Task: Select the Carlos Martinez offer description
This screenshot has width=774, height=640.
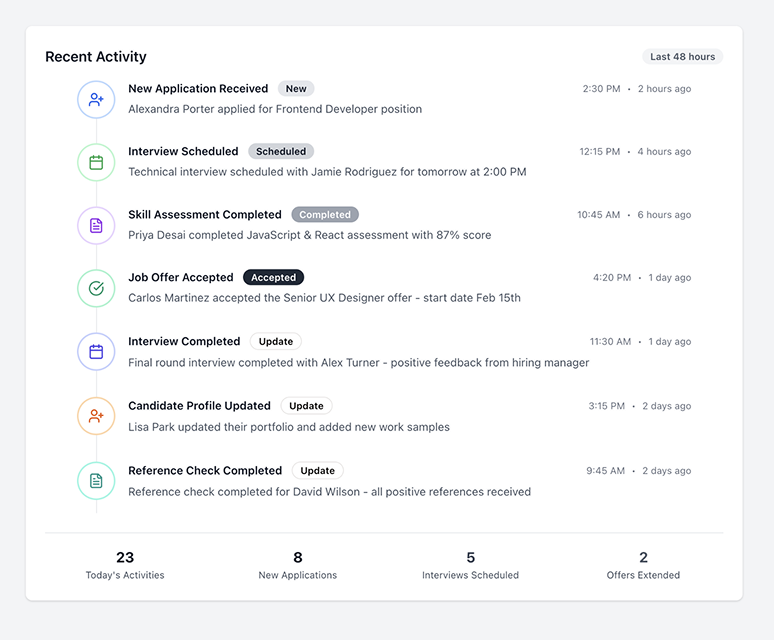Action: pos(324,298)
